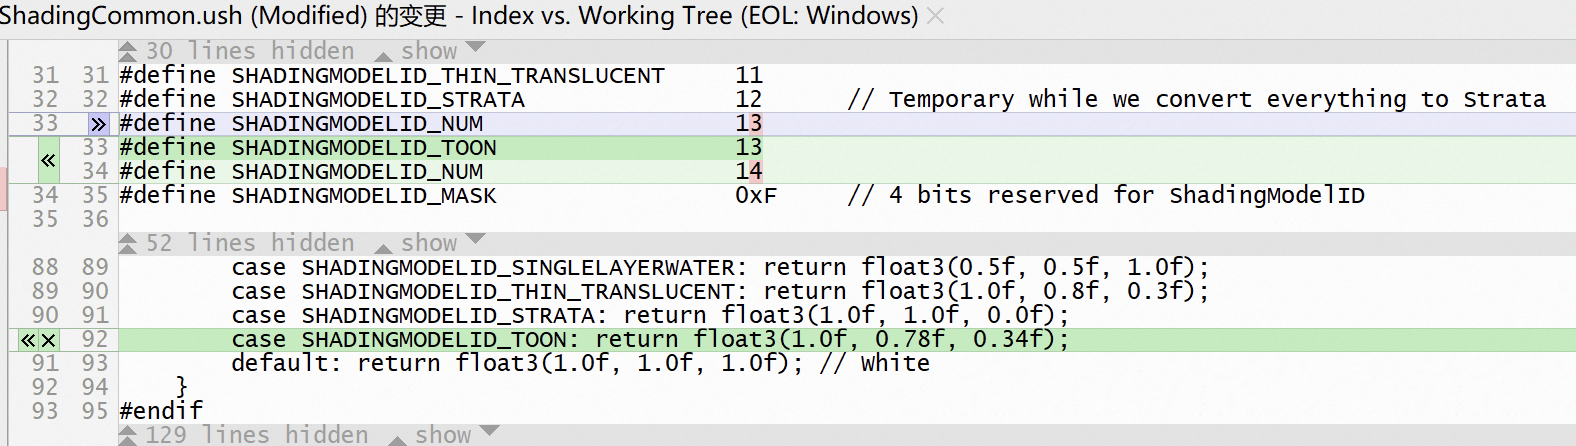Click the revert arrow on removed line 33
The width and height of the screenshot is (1576, 446).
click(97, 124)
